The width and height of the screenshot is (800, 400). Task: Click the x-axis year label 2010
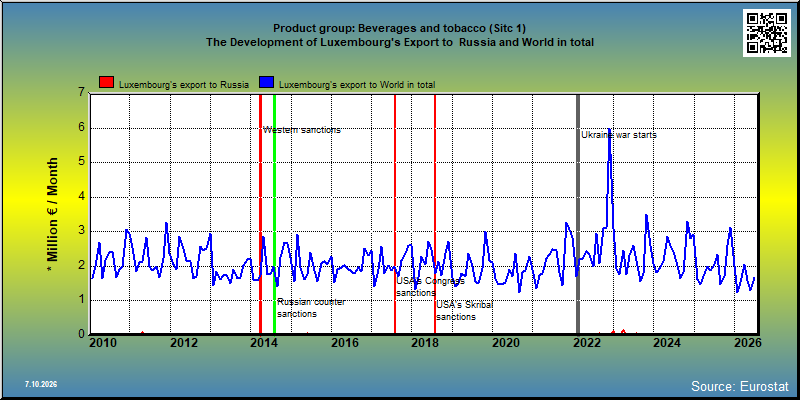(103, 342)
